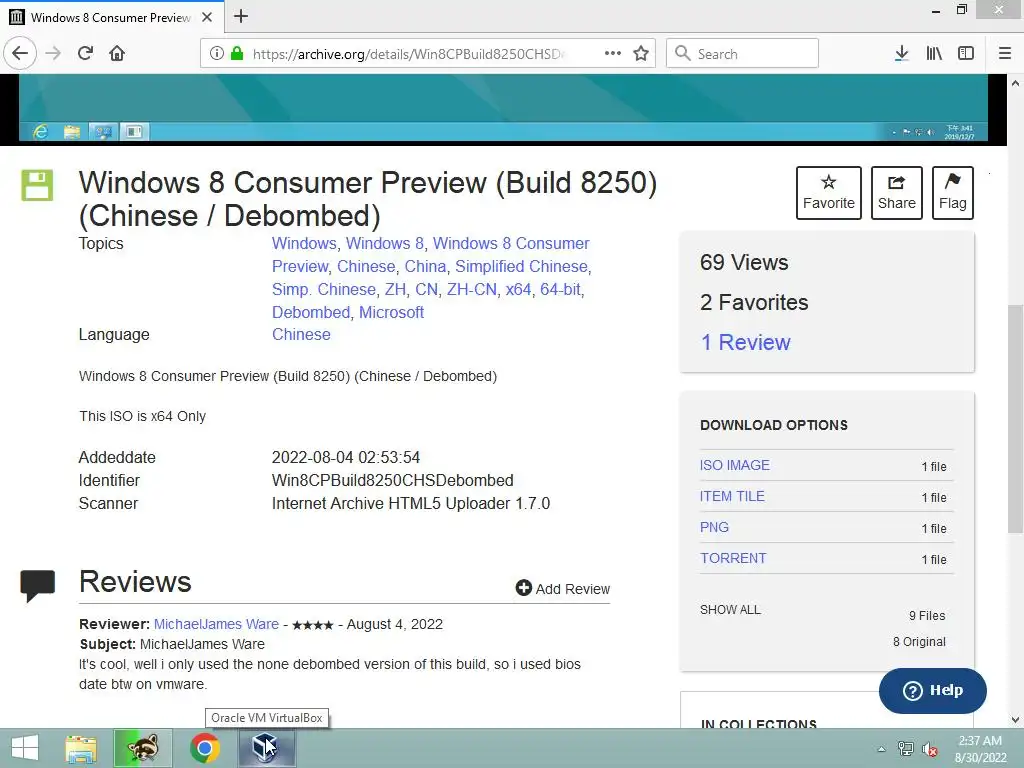This screenshot has height=768, width=1024.
Task: Jump to the 1 Review link
Action: 745,342
